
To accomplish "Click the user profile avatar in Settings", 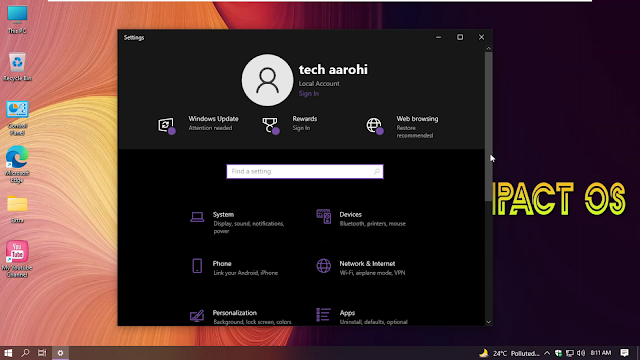I will tap(267, 80).
